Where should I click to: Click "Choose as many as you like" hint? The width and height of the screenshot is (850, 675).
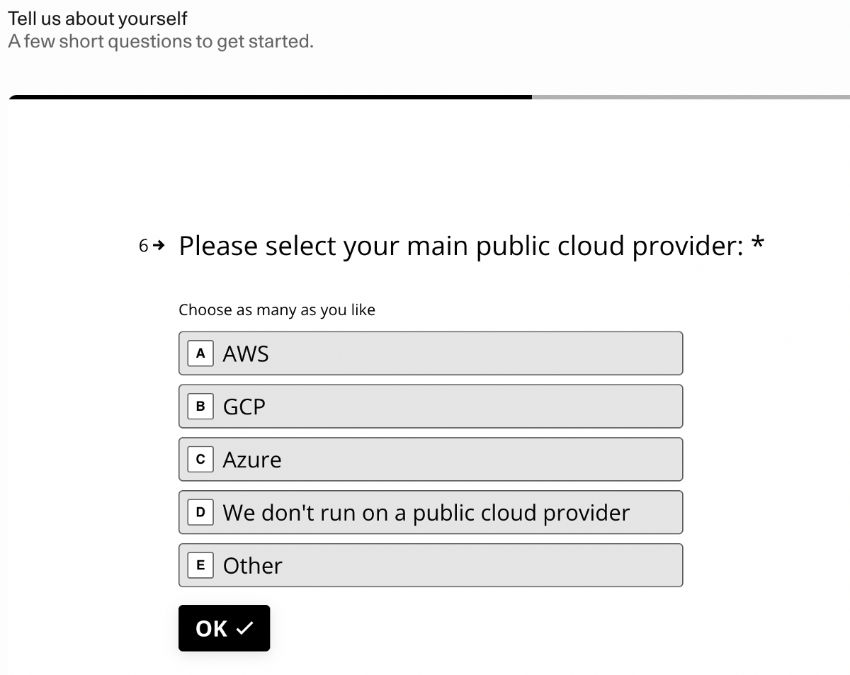pos(277,310)
